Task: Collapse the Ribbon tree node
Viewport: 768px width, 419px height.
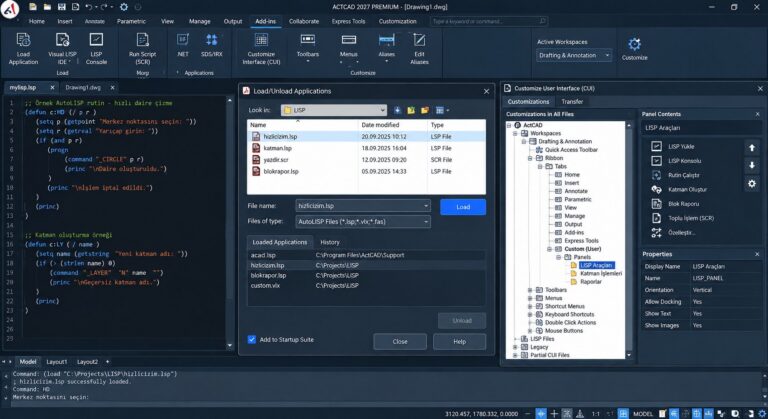Action: [x=529, y=158]
